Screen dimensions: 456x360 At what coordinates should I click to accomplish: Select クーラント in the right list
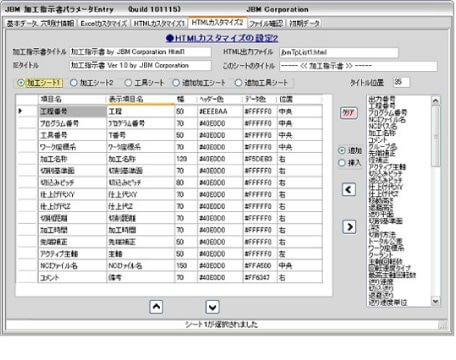click(381, 255)
